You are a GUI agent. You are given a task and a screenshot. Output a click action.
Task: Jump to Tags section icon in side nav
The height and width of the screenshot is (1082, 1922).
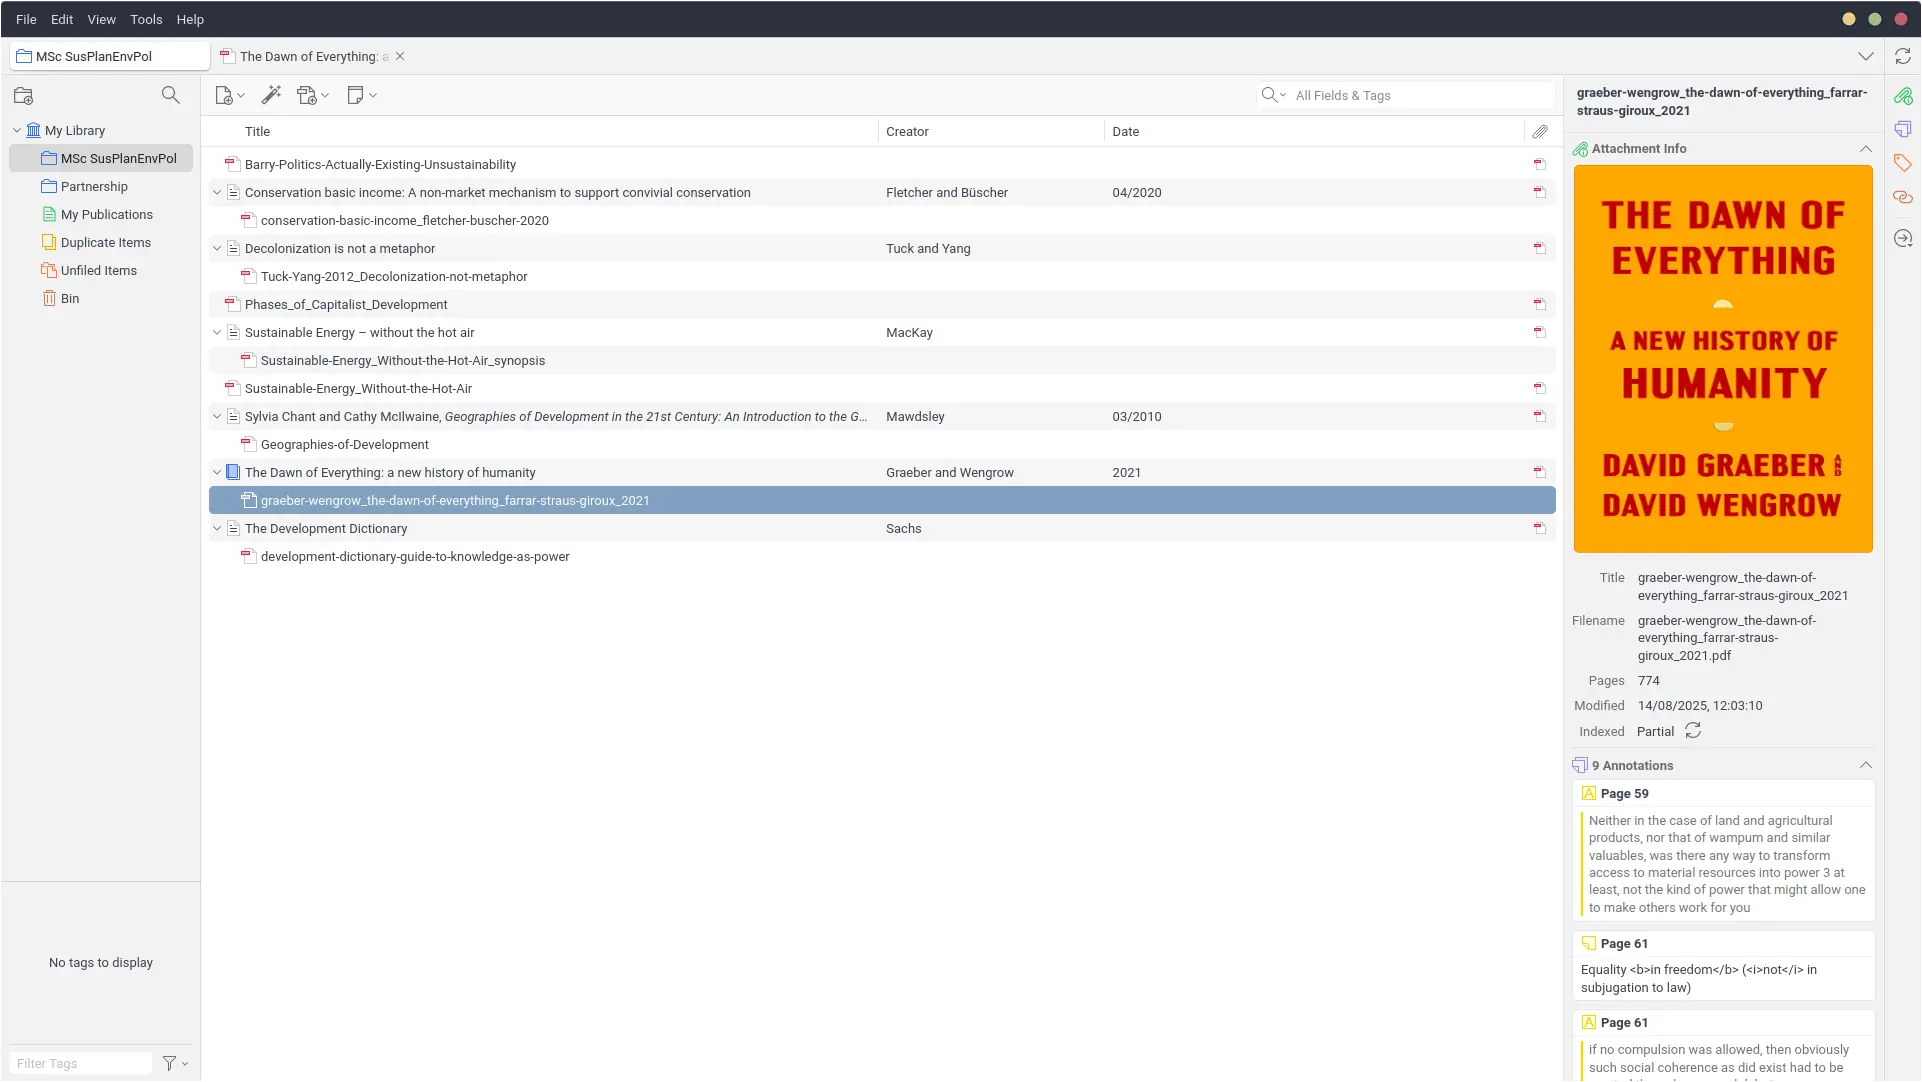(x=1903, y=163)
